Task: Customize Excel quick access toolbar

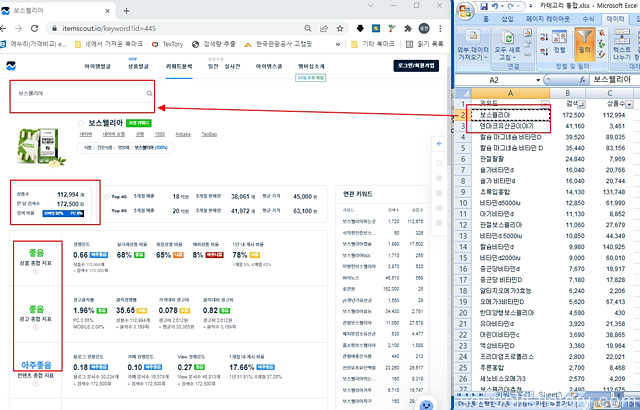Action: coord(531,6)
